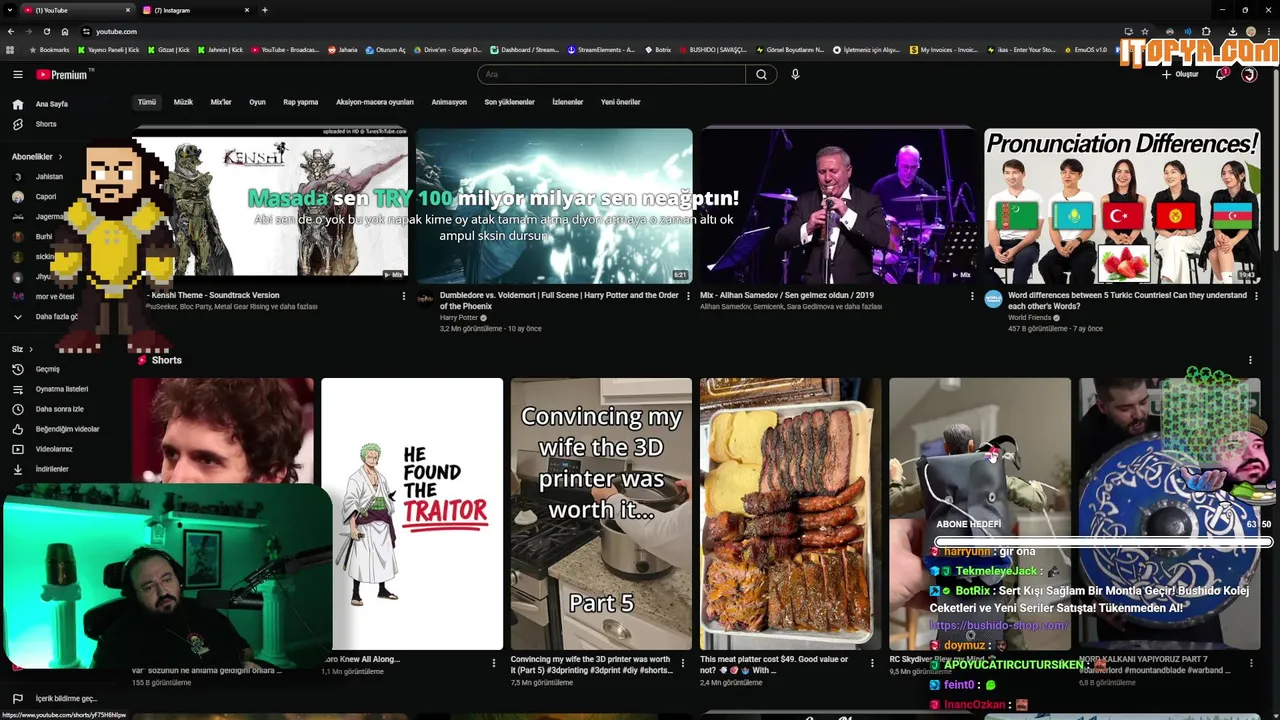Open the Pronunciation Differences video thumbnail
The width and height of the screenshot is (1280, 720).
pyautogui.click(x=1122, y=206)
